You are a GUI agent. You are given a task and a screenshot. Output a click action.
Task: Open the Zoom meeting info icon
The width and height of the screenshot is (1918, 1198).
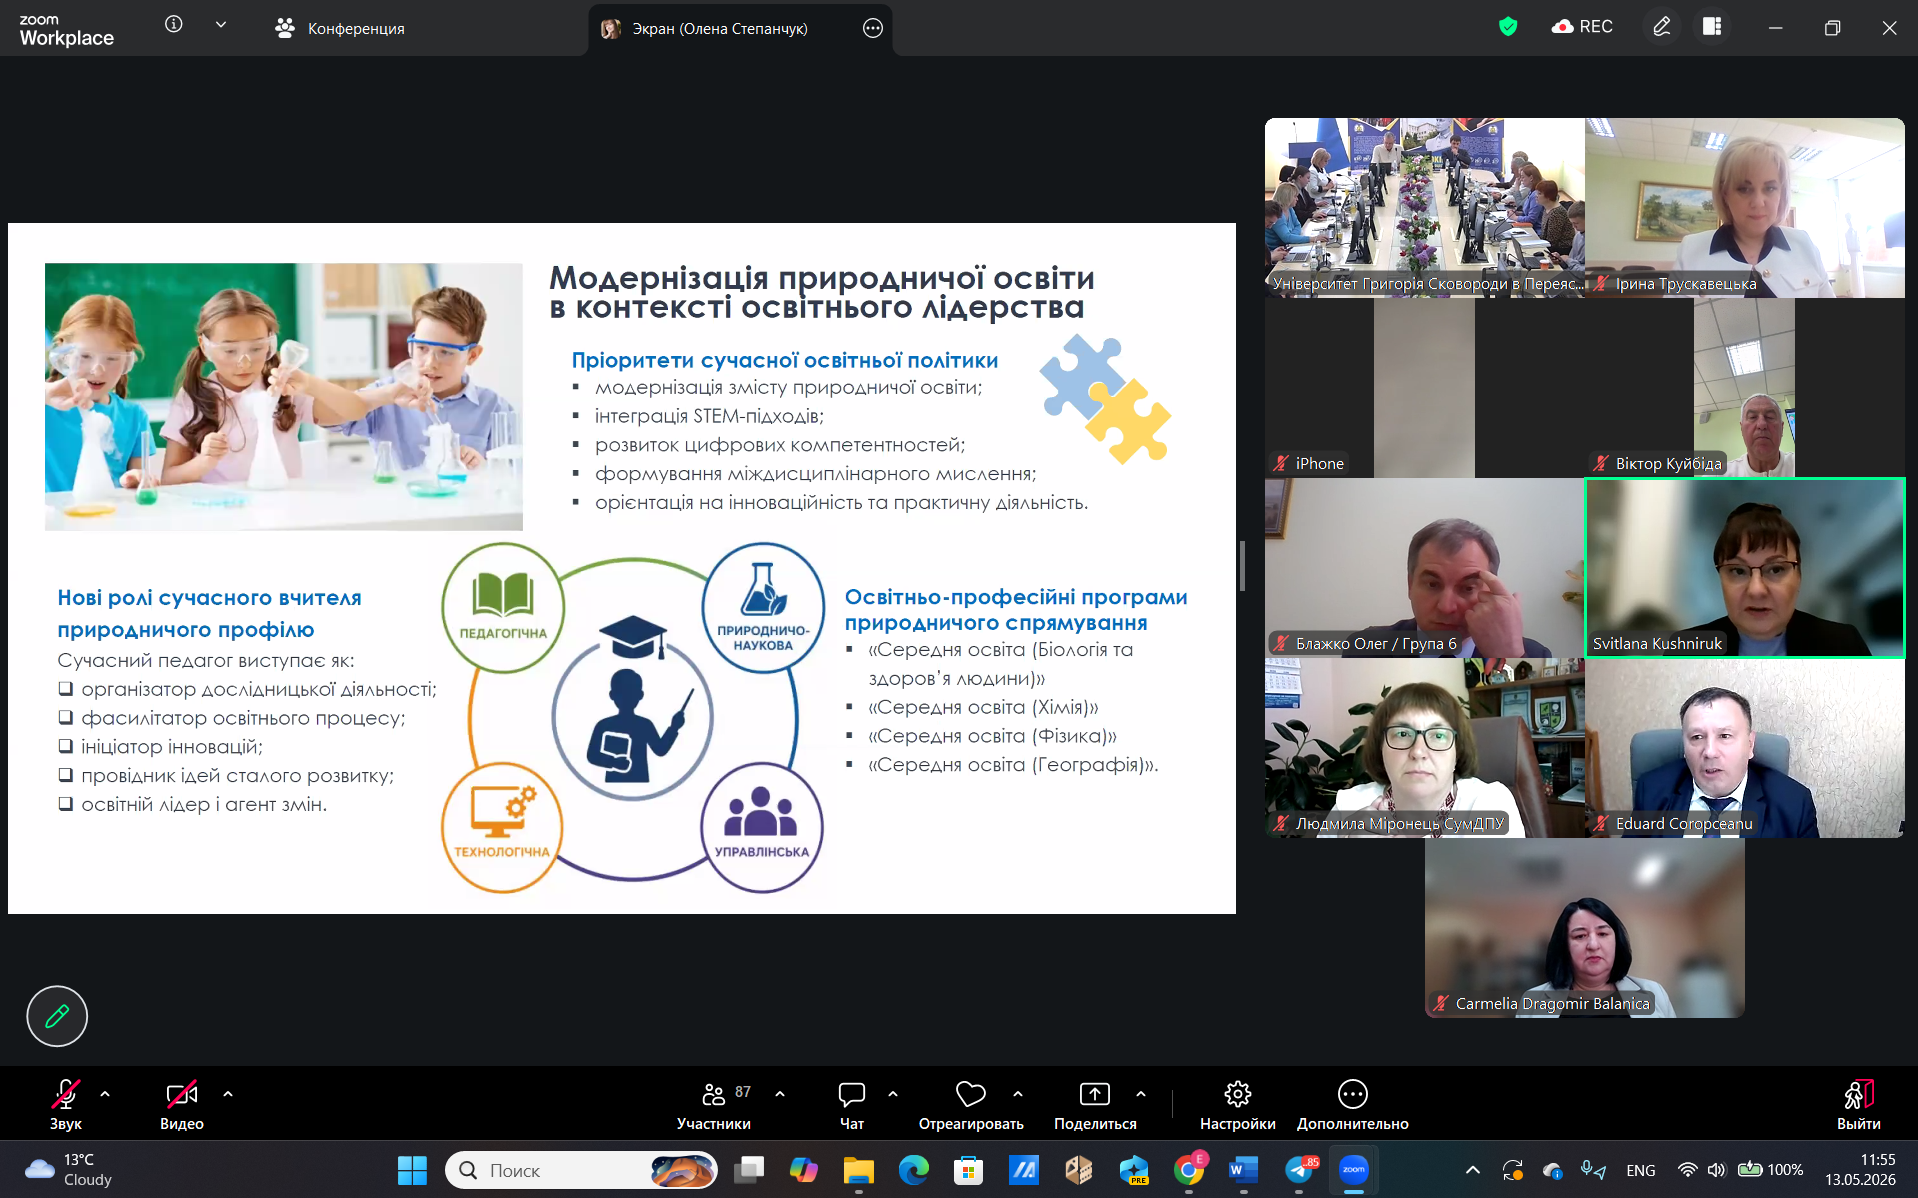[174, 24]
